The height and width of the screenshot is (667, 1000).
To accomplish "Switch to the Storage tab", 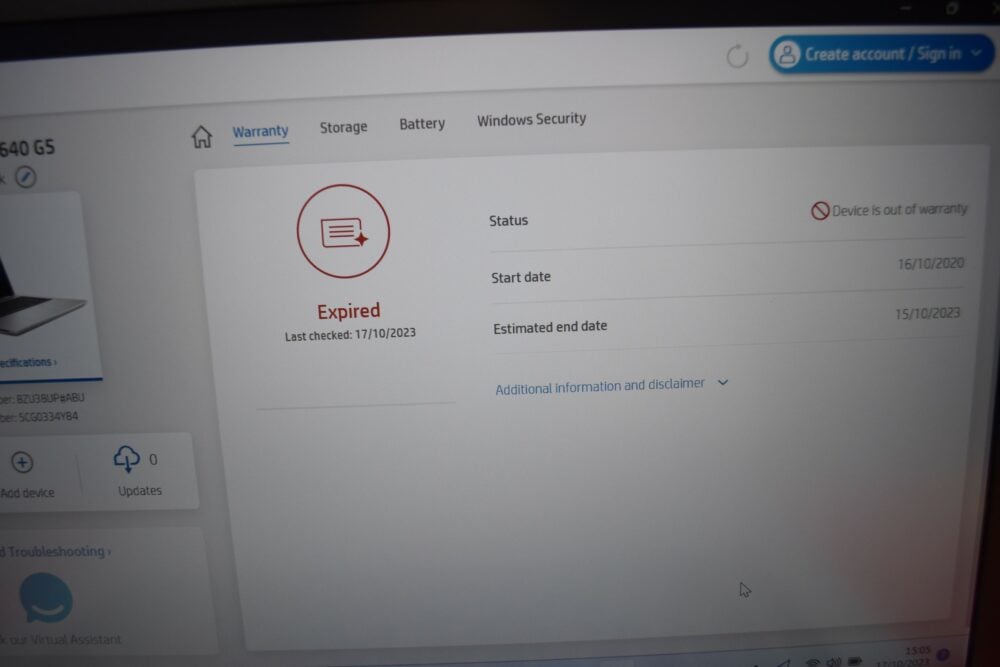I will (x=343, y=127).
